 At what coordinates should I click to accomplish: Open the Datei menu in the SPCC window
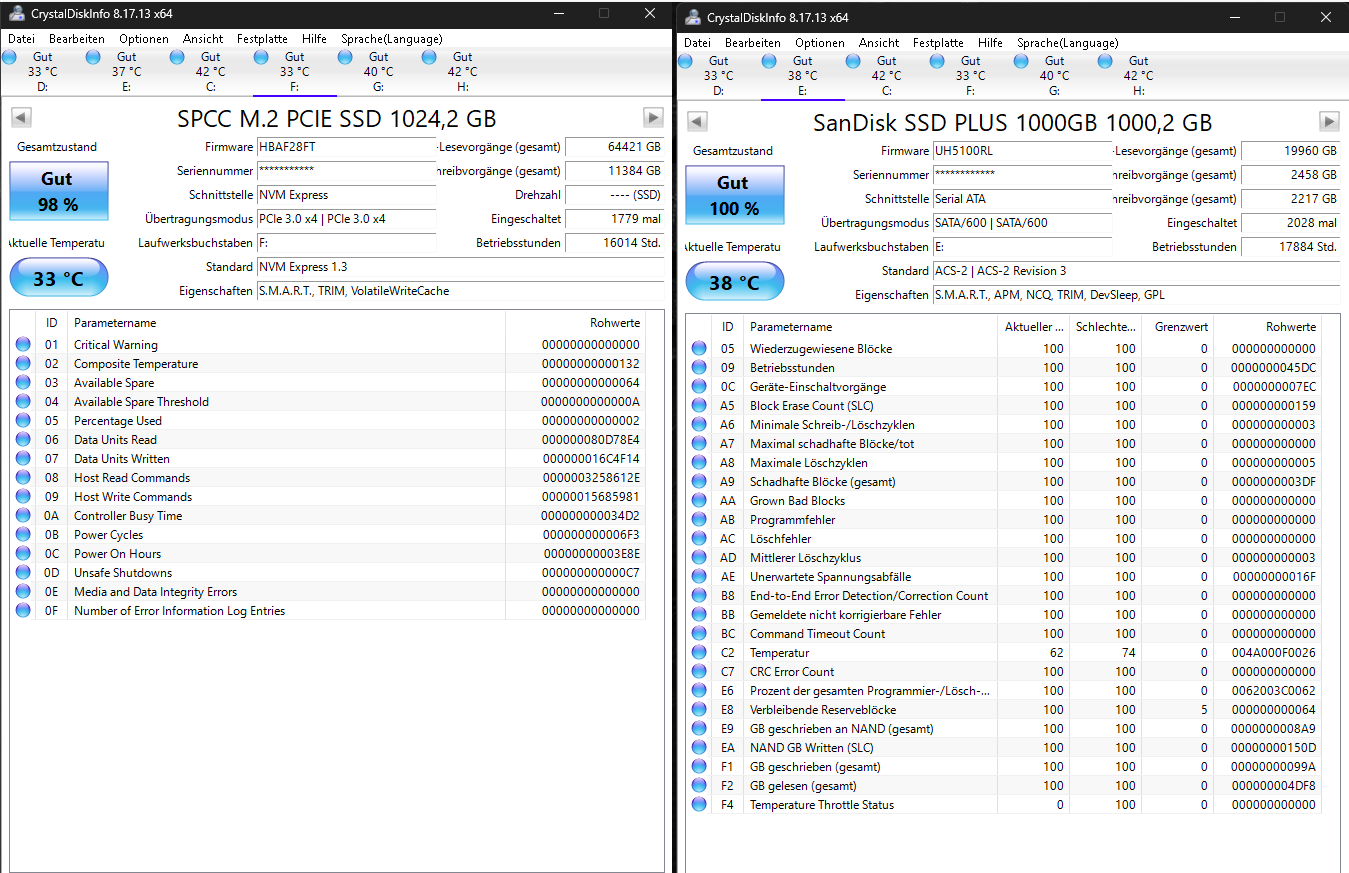click(x=22, y=39)
